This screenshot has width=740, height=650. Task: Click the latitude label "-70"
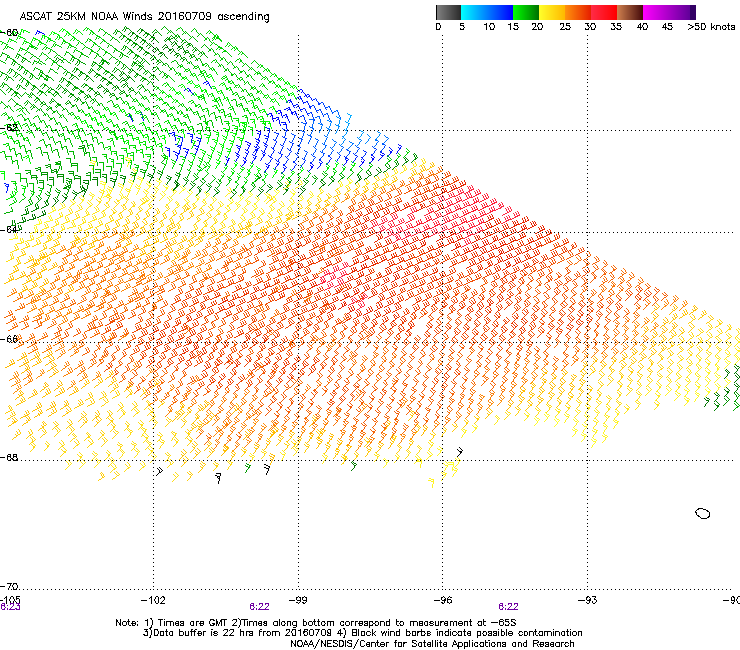pos(9,587)
